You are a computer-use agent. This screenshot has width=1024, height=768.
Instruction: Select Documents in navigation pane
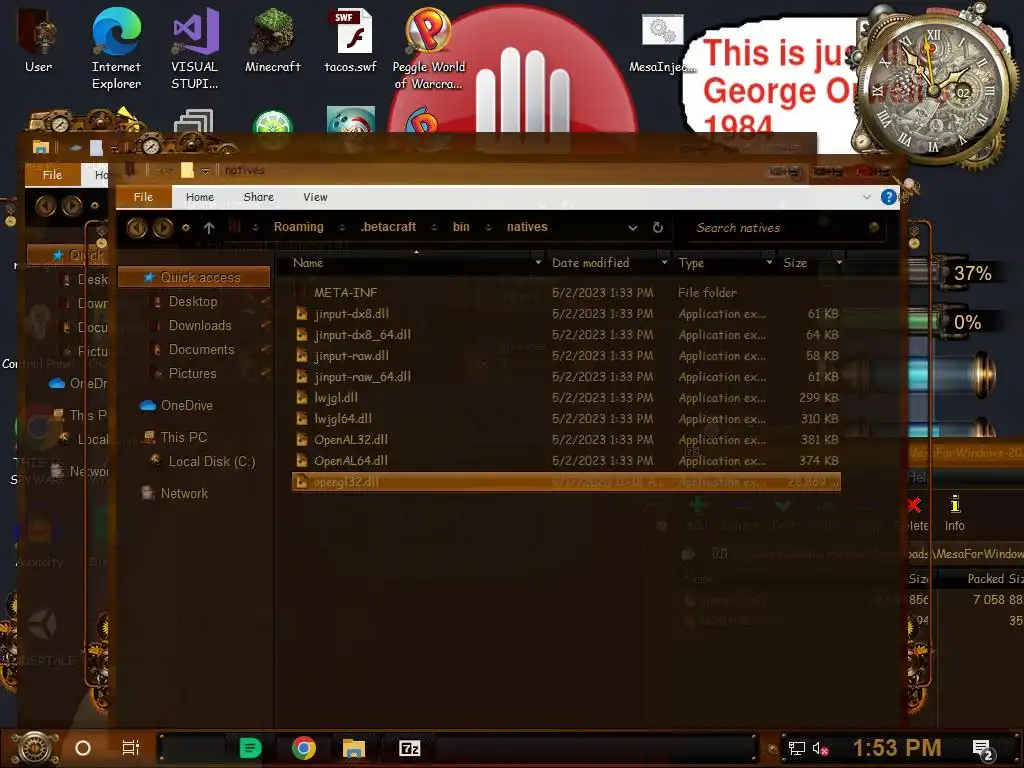click(201, 349)
